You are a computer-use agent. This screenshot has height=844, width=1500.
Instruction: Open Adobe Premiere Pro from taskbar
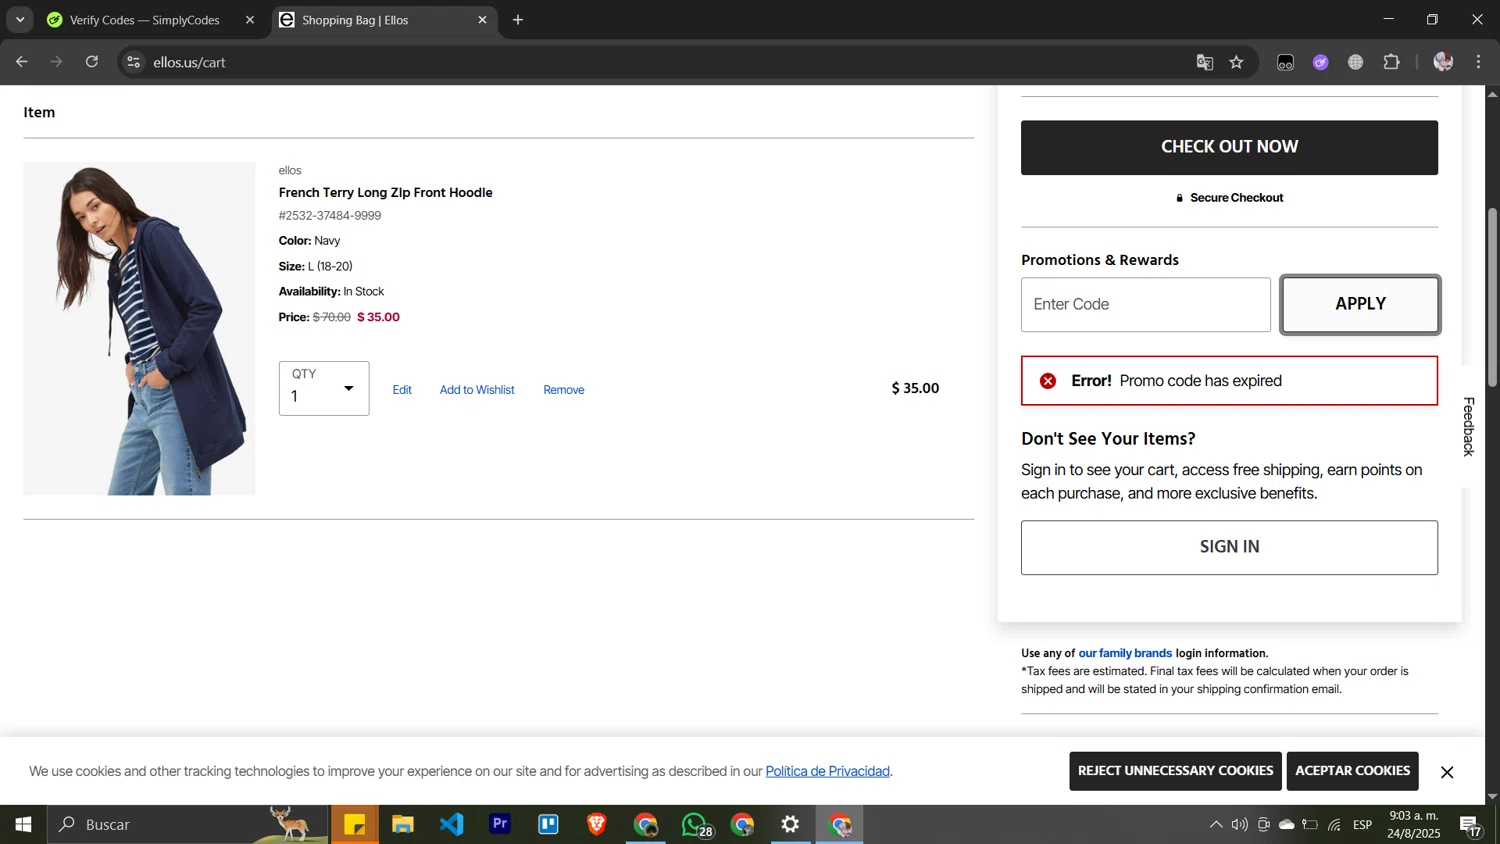coord(500,825)
